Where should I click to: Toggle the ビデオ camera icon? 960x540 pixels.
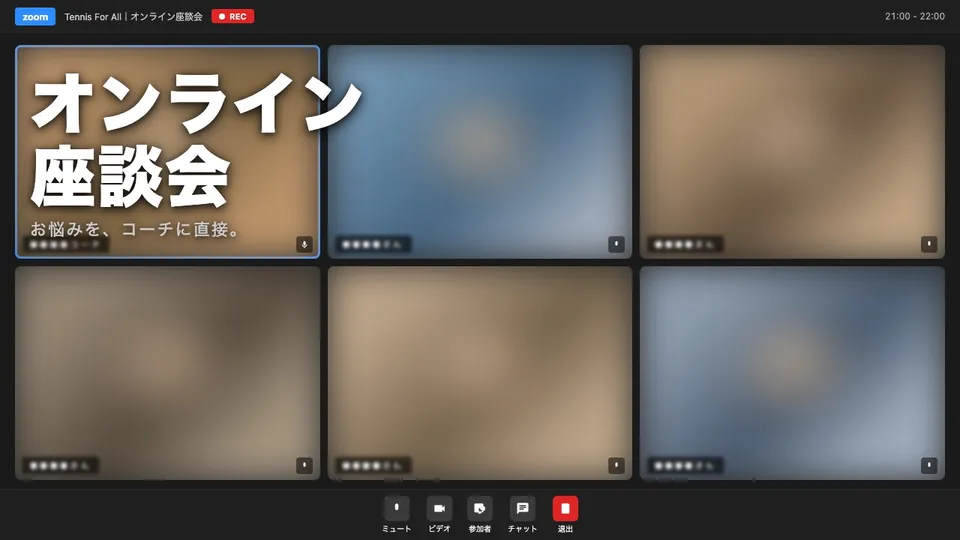point(439,508)
